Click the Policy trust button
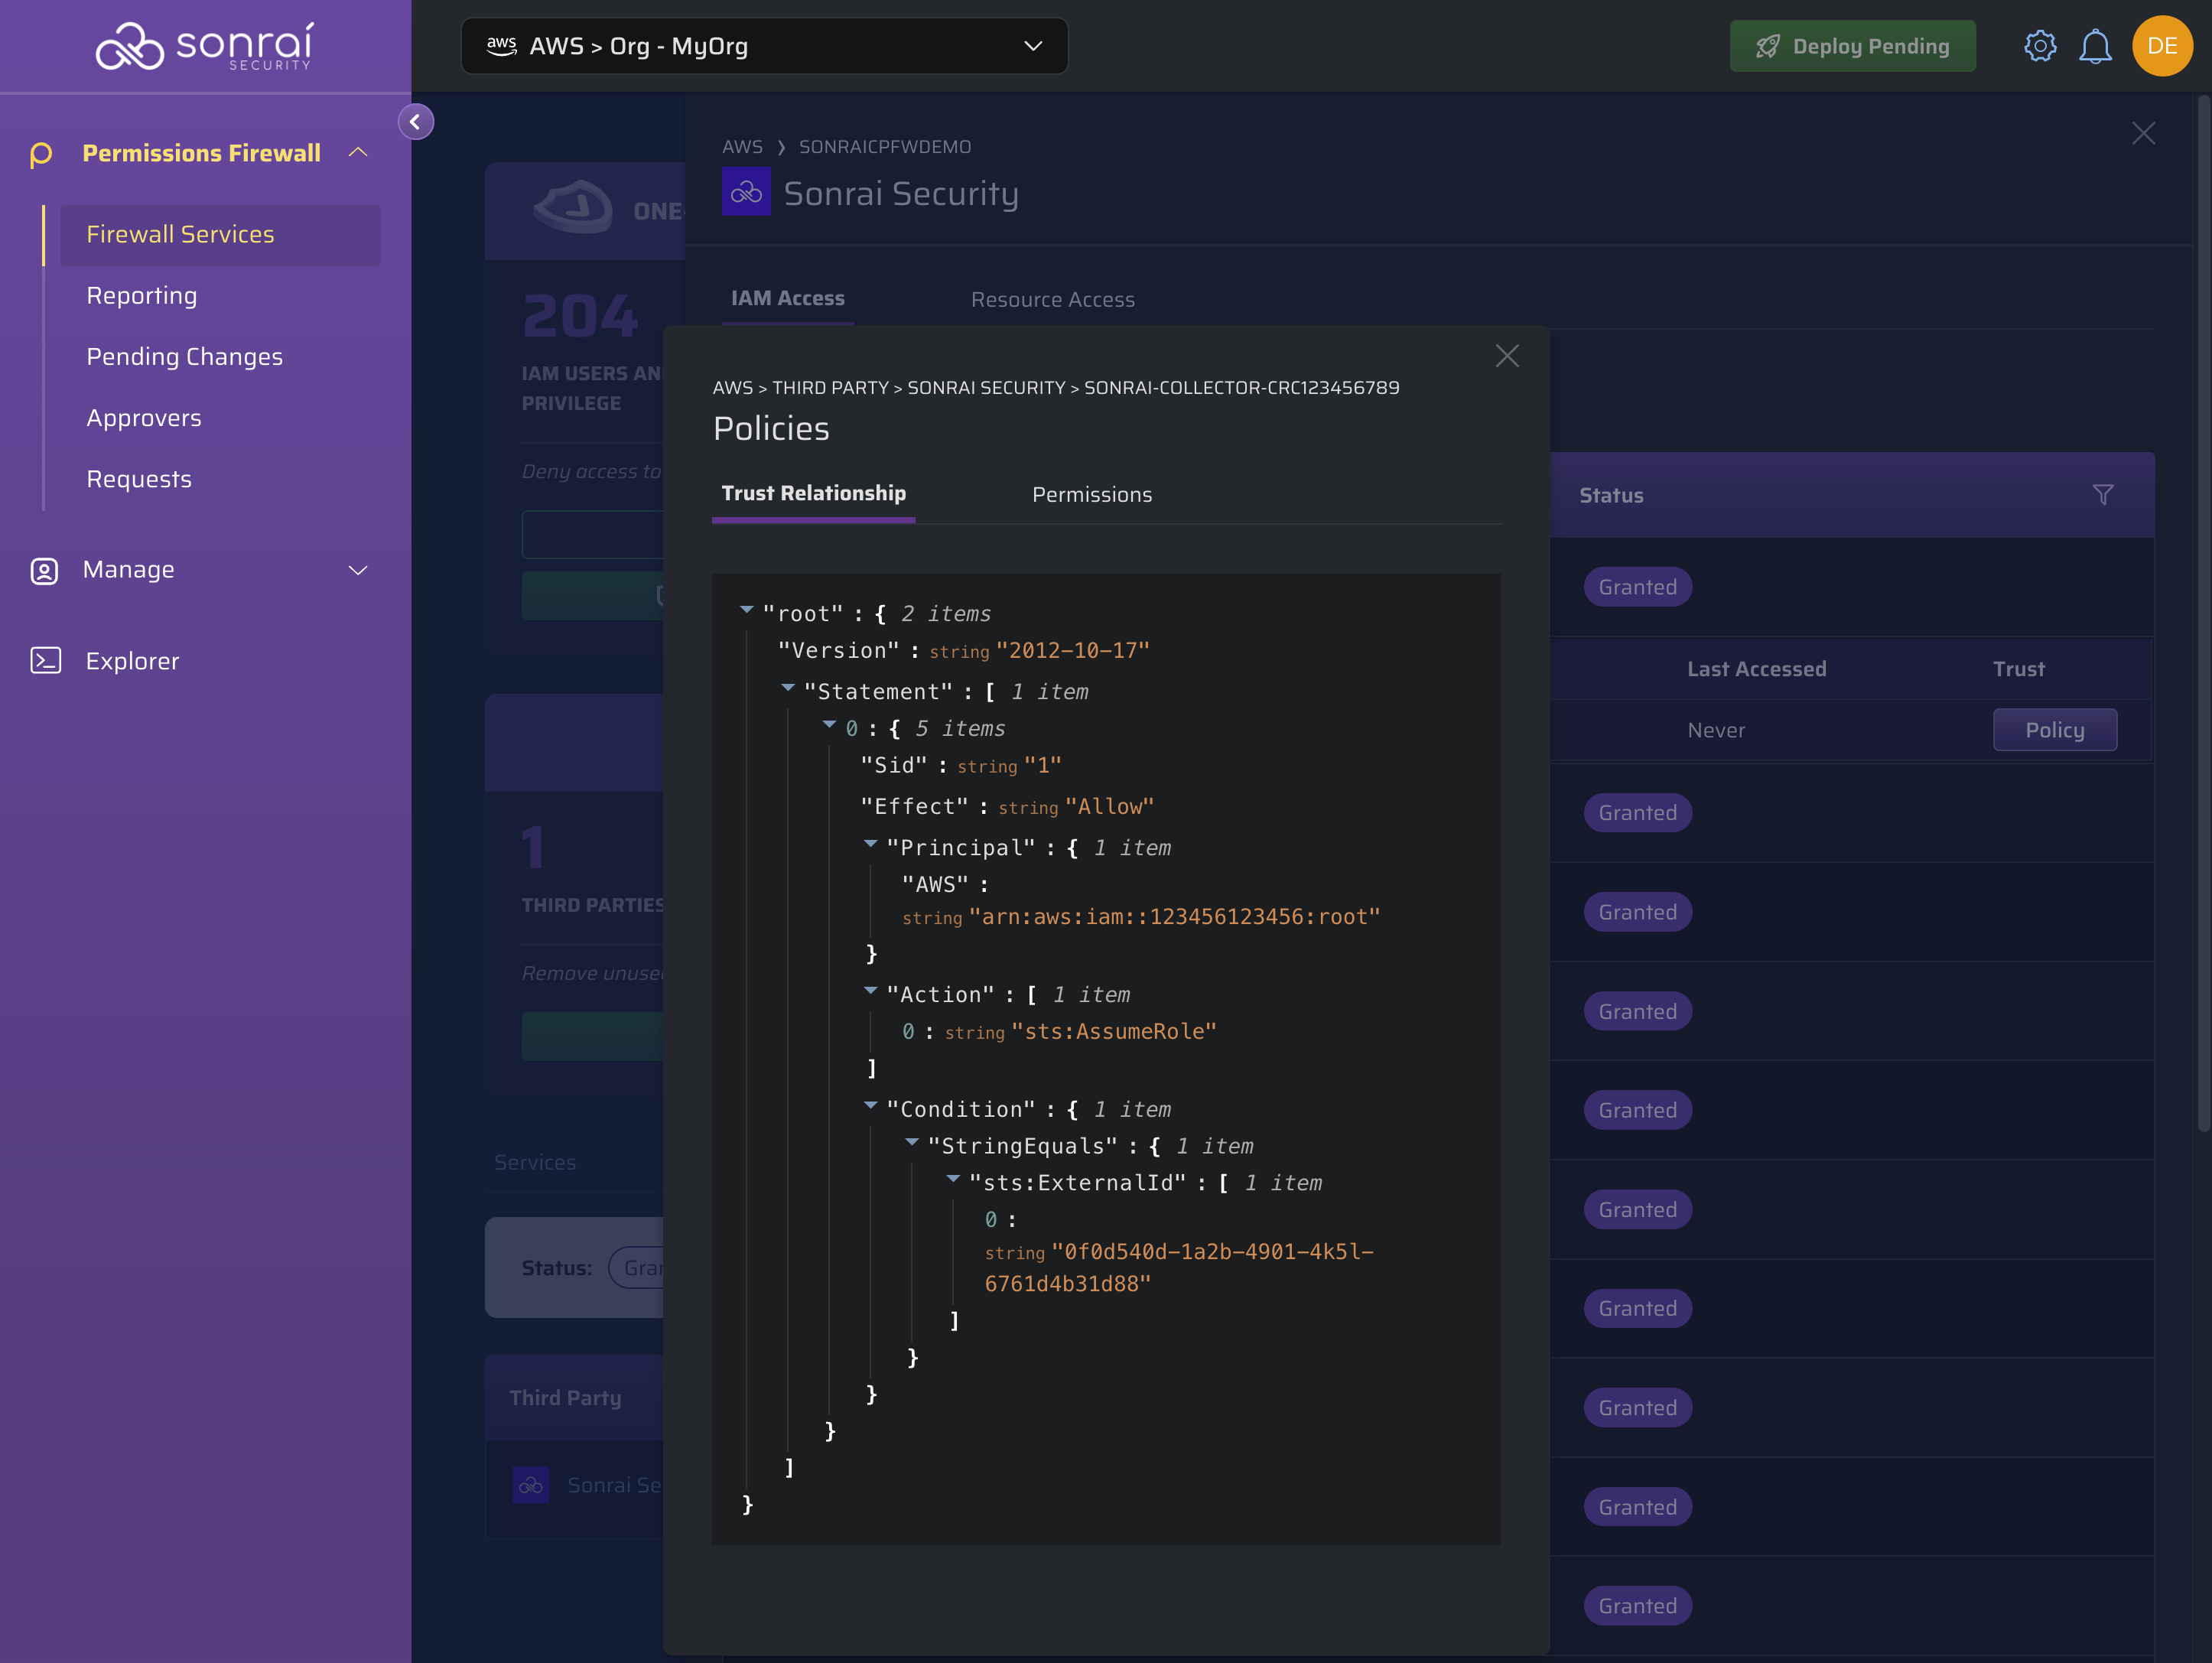The width and height of the screenshot is (2212, 1663). click(2054, 730)
